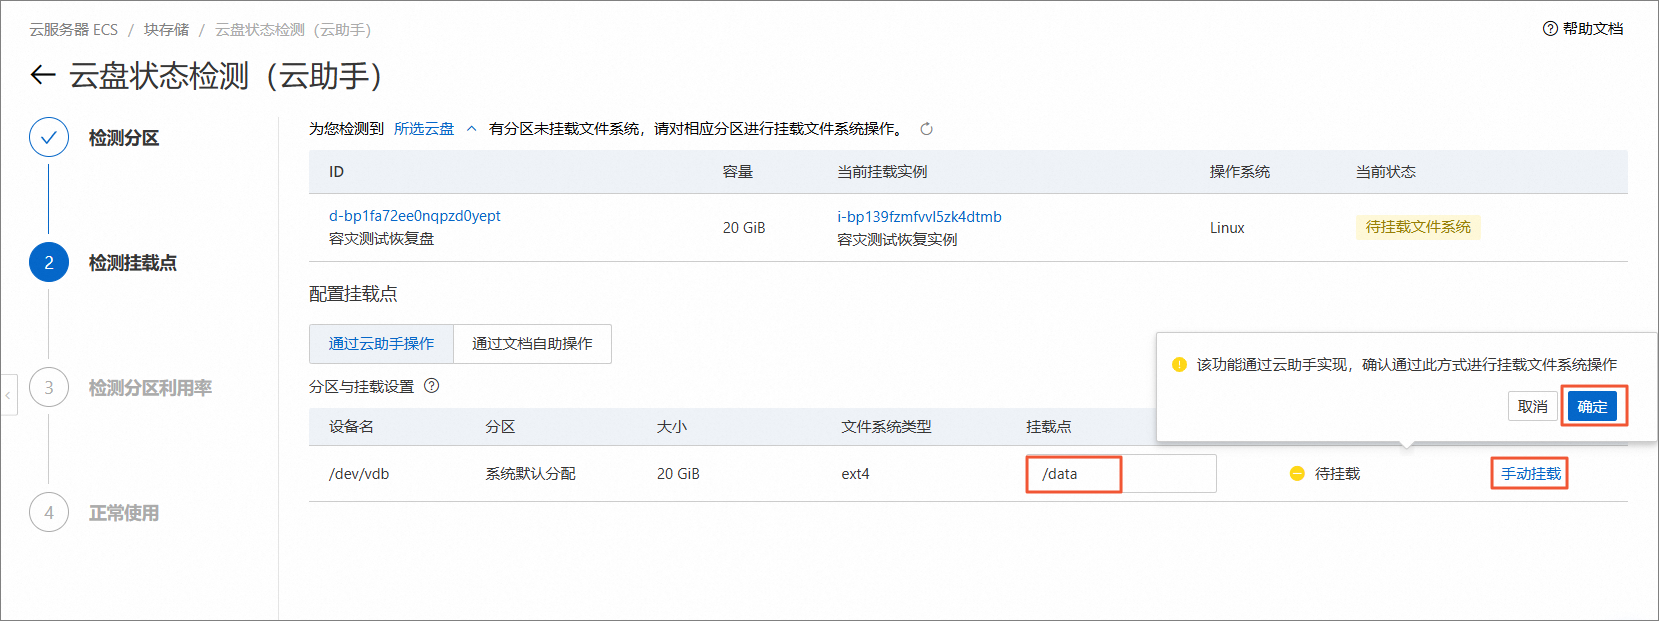Switch to 通过云助手操作 tab
The height and width of the screenshot is (621, 1659).
(381, 344)
